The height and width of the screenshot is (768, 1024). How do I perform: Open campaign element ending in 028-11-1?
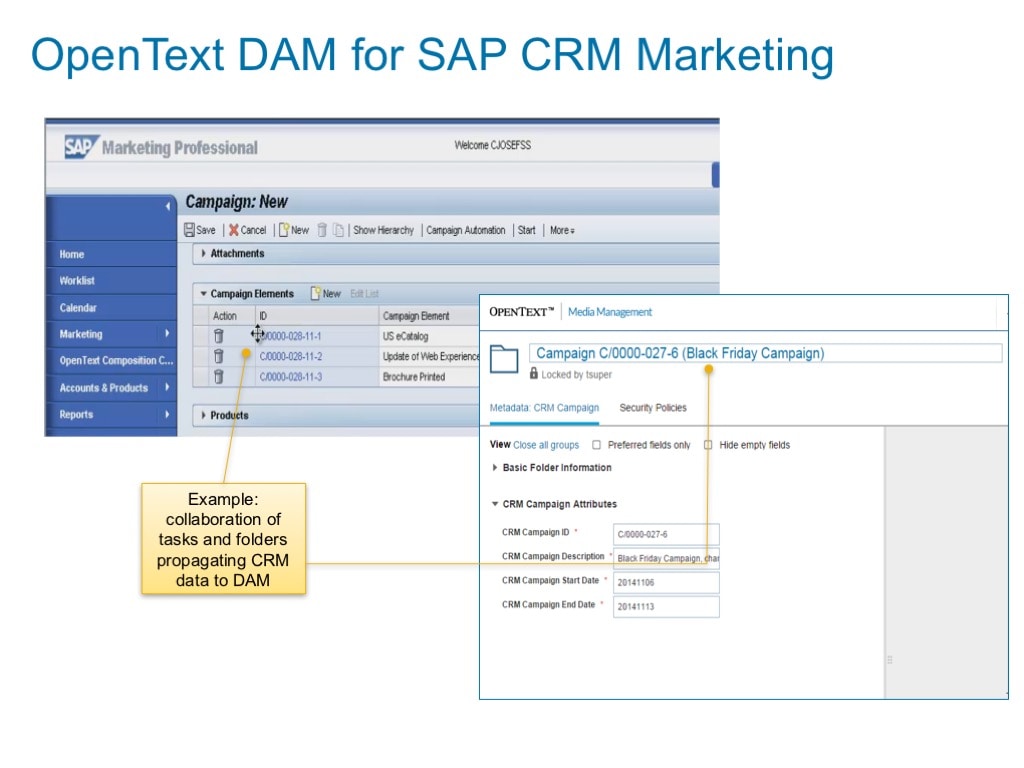point(291,336)
